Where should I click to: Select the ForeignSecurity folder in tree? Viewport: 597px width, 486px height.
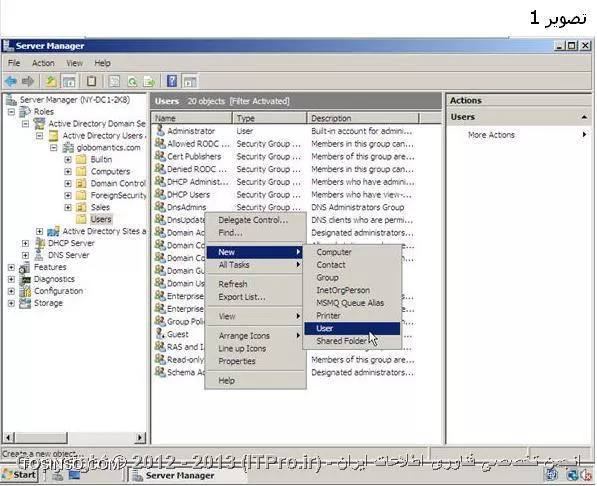click(x=118, y=195)
